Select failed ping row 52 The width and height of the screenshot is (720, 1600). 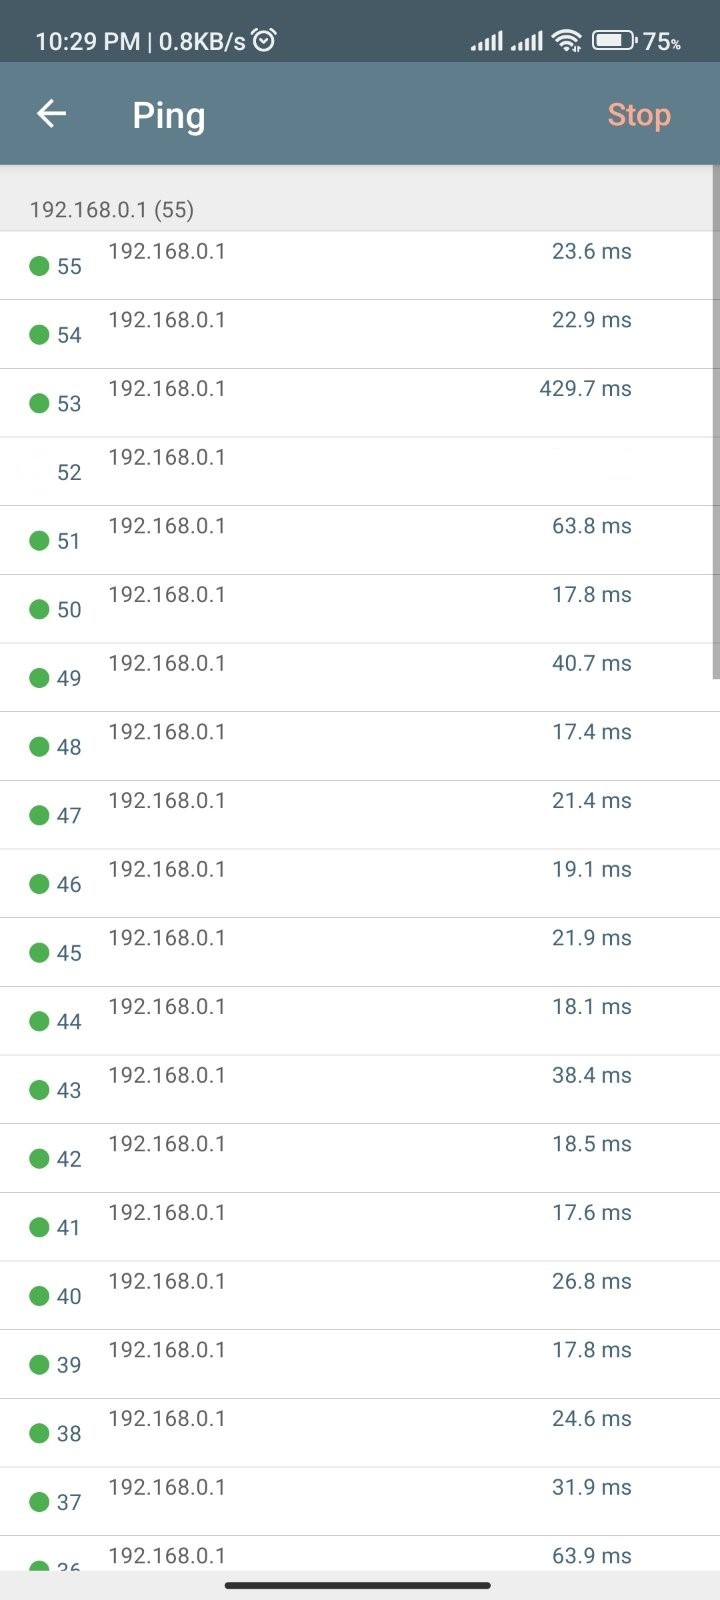pyautogui.click(x=360, y=472)
